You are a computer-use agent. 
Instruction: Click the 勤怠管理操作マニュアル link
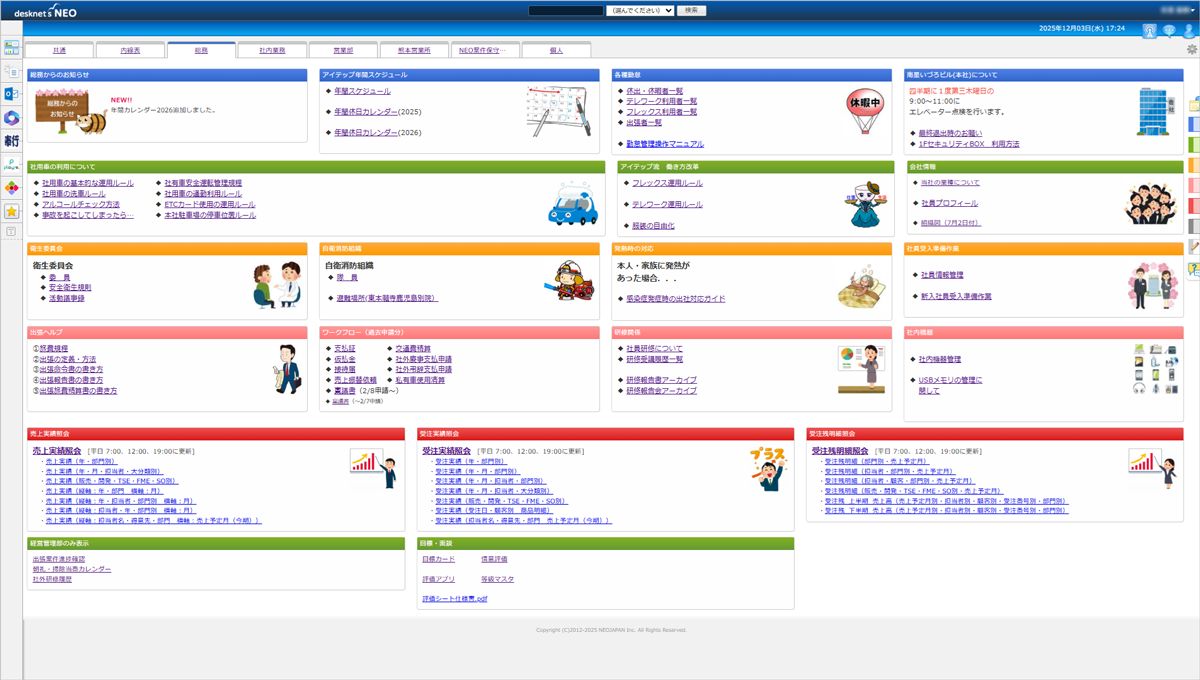pos(664,144)
